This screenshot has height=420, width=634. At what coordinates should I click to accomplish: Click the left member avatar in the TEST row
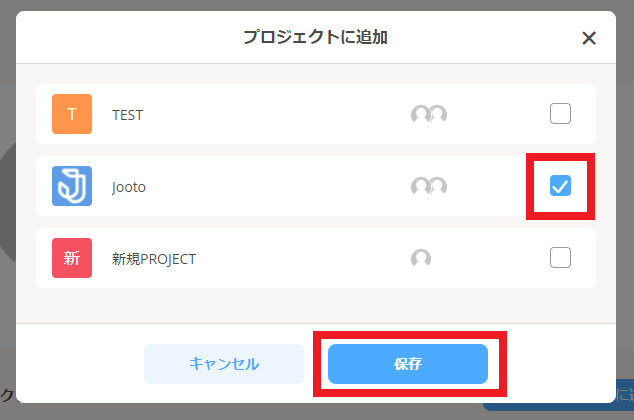tap(421, 114)
